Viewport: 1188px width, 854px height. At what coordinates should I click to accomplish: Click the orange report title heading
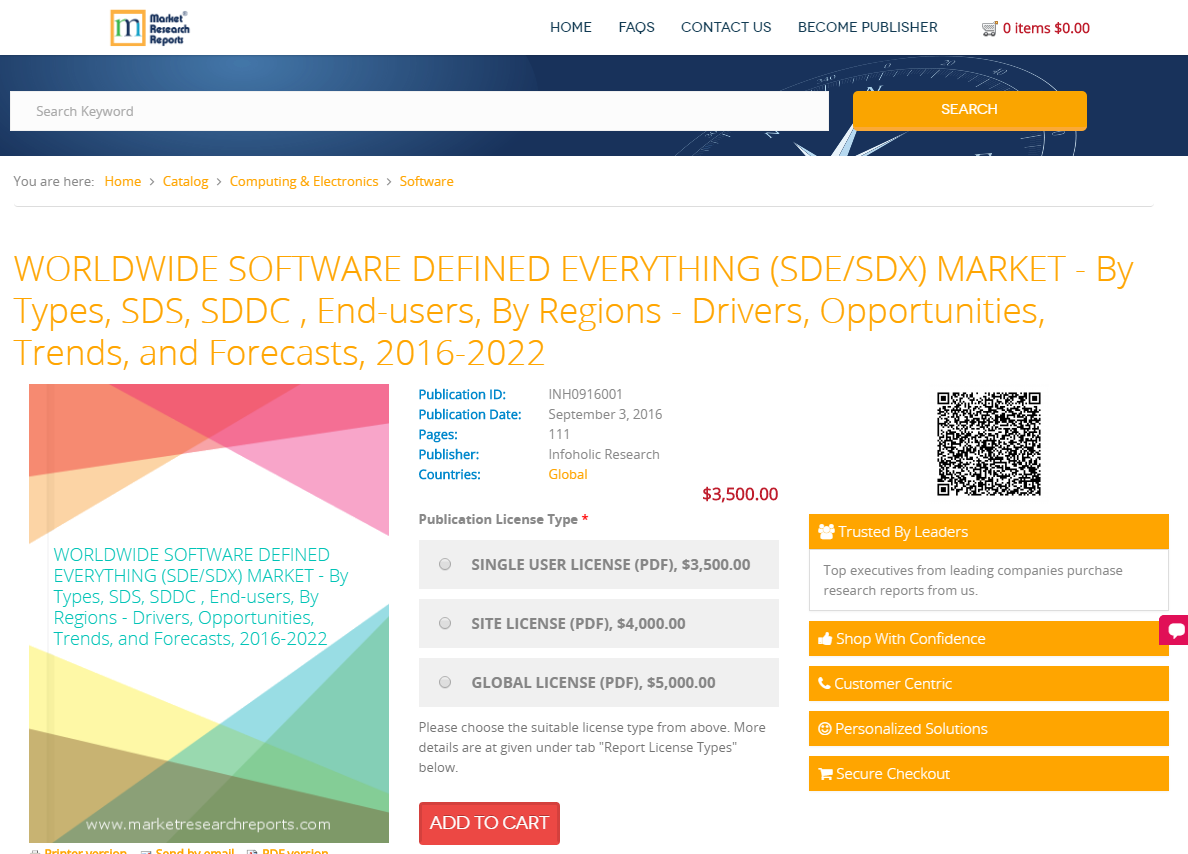coord(574,311)
